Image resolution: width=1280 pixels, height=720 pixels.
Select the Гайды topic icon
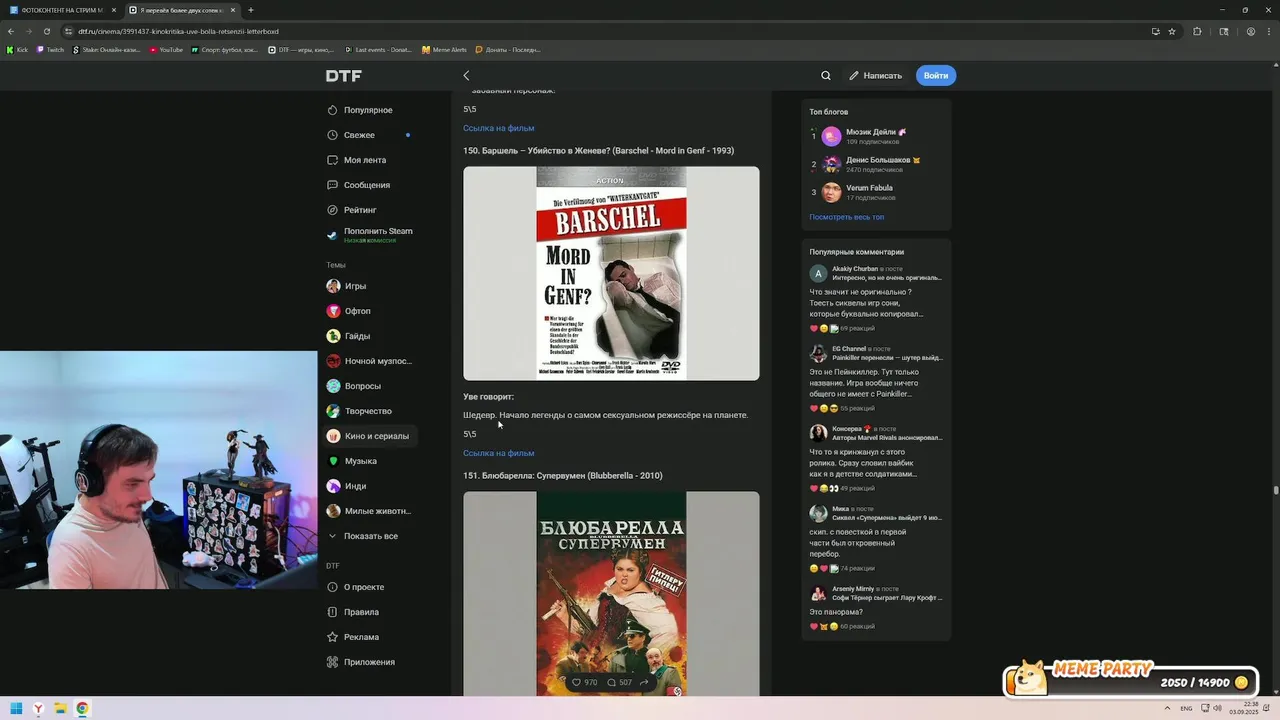pos(333,336)
